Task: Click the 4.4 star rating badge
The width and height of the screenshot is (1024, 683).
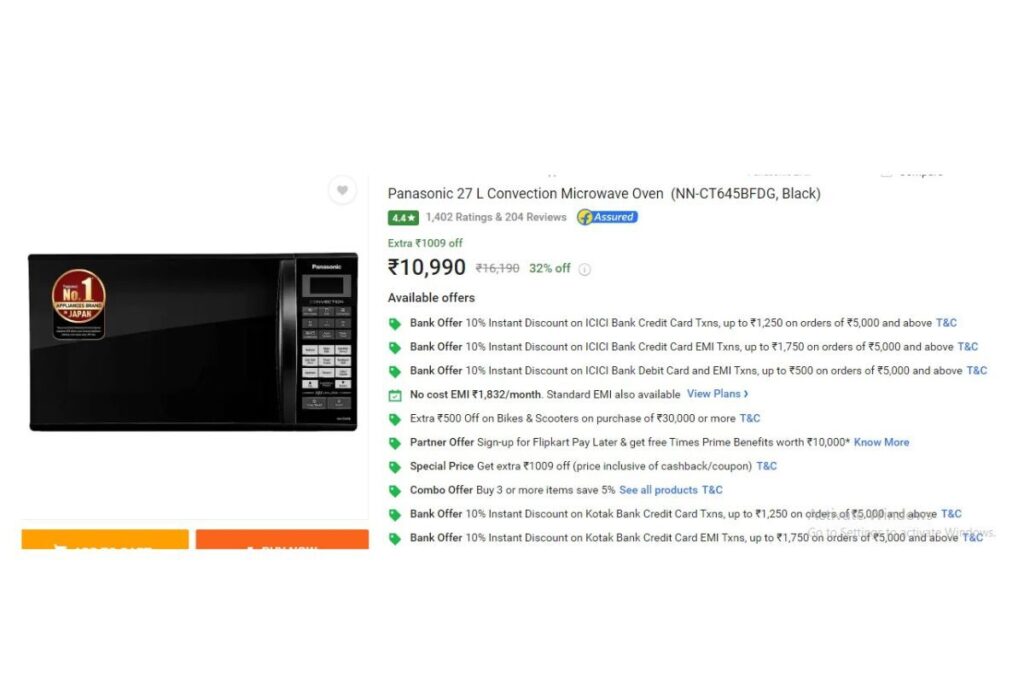Action: click(403, 217)
